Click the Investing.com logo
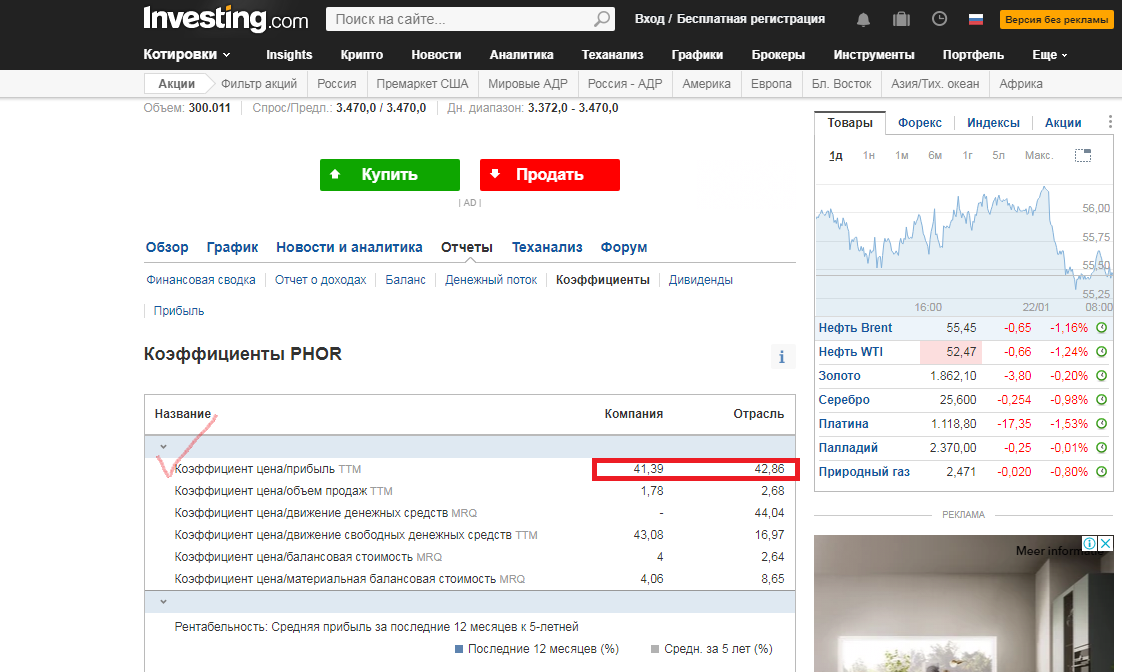Screen dimensions: 1122x672 tap(225, 19)
